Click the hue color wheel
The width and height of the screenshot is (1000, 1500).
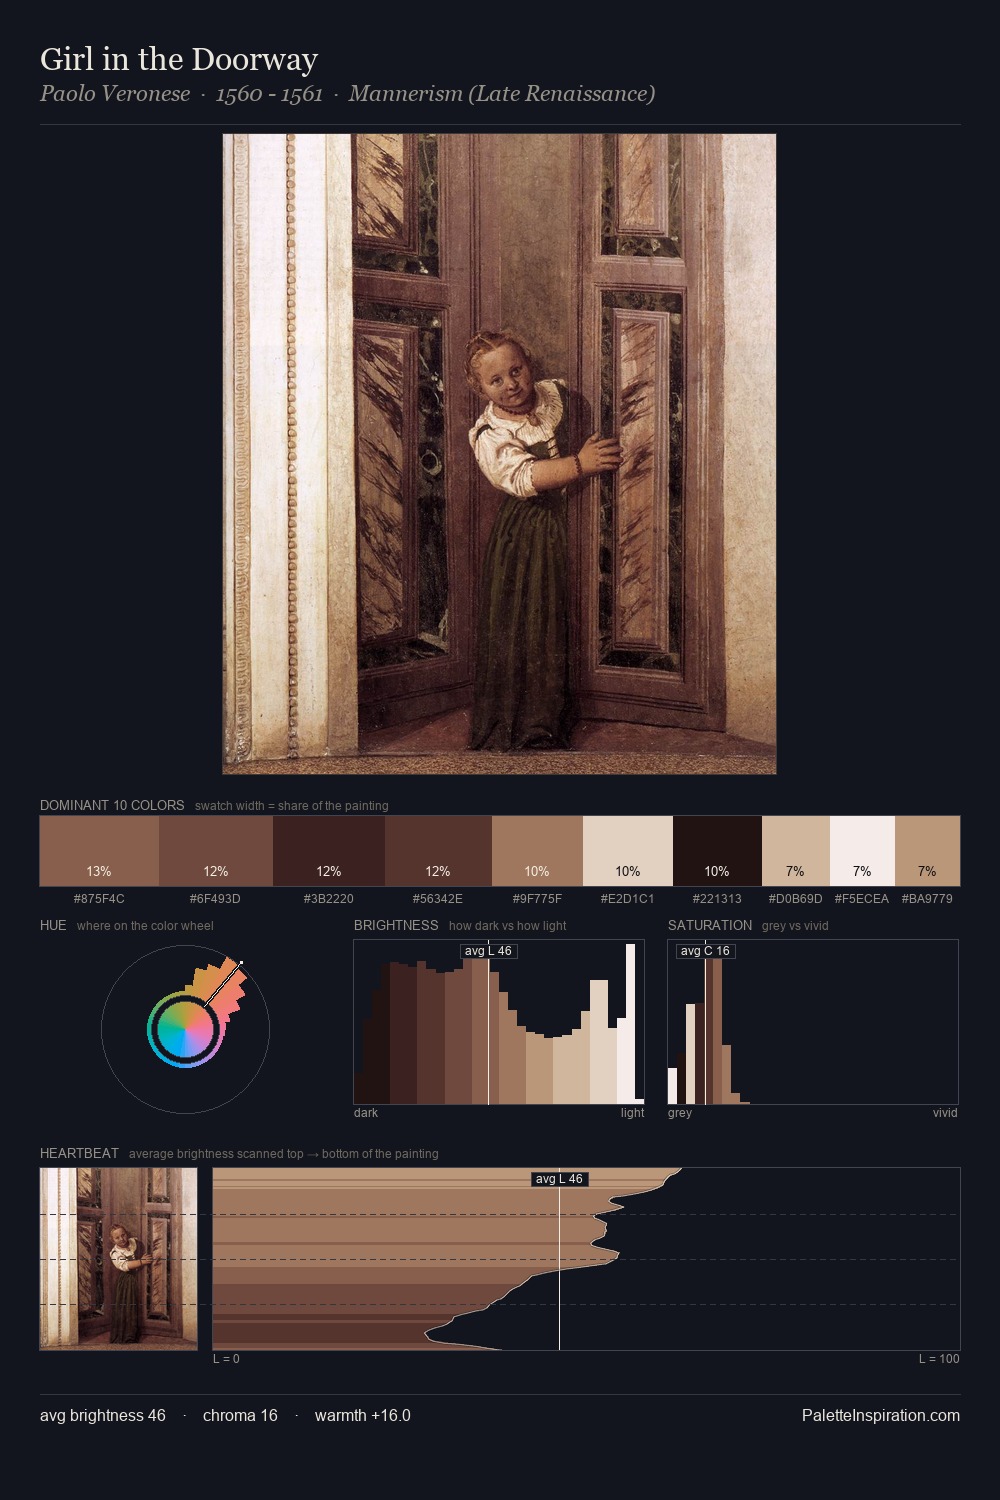[185, 1029]
